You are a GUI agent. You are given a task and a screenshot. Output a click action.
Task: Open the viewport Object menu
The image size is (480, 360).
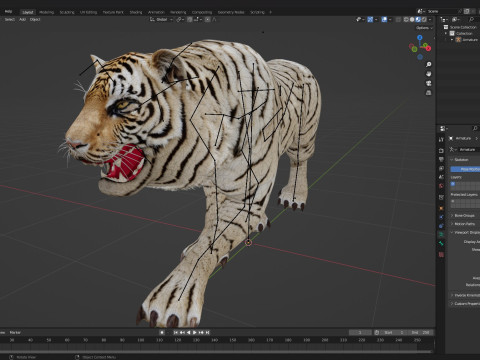pos(35,19)
